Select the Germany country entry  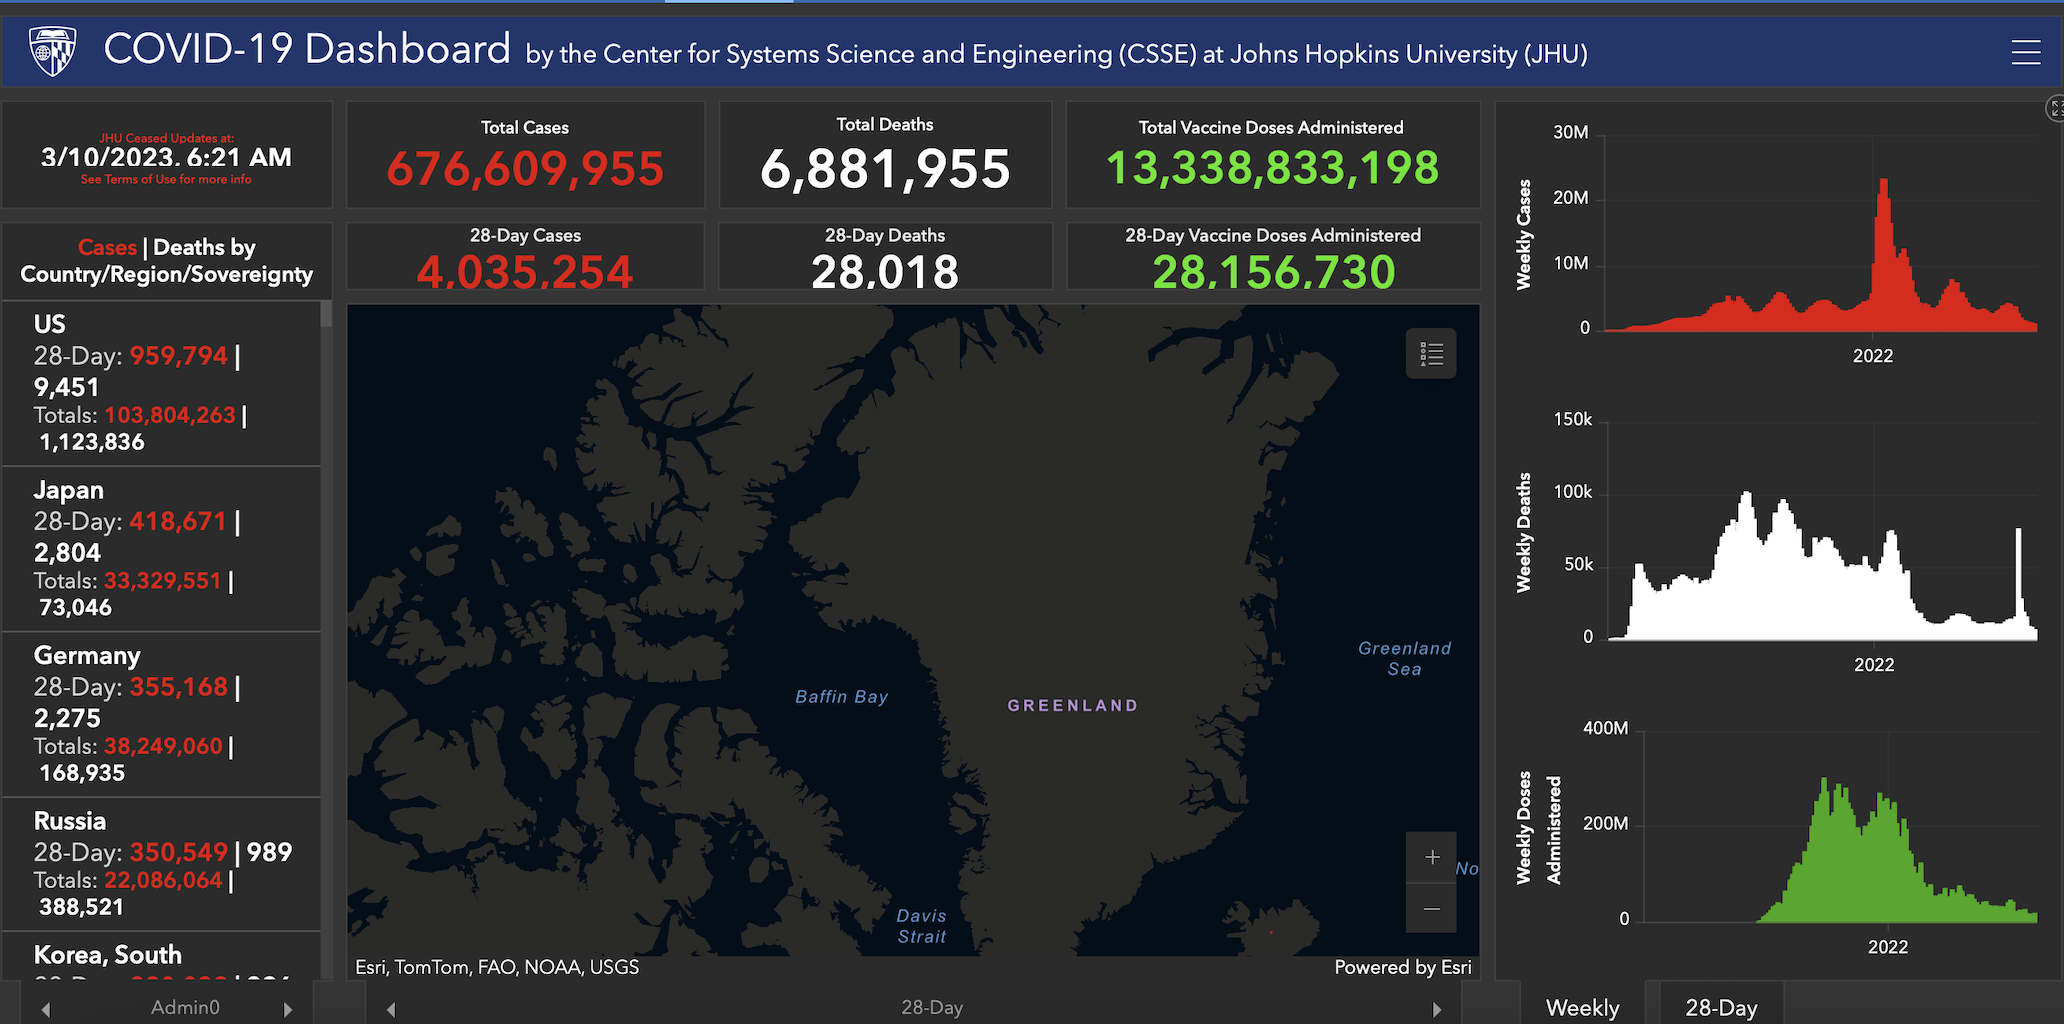pyautogui.click(x=161, y=714)
